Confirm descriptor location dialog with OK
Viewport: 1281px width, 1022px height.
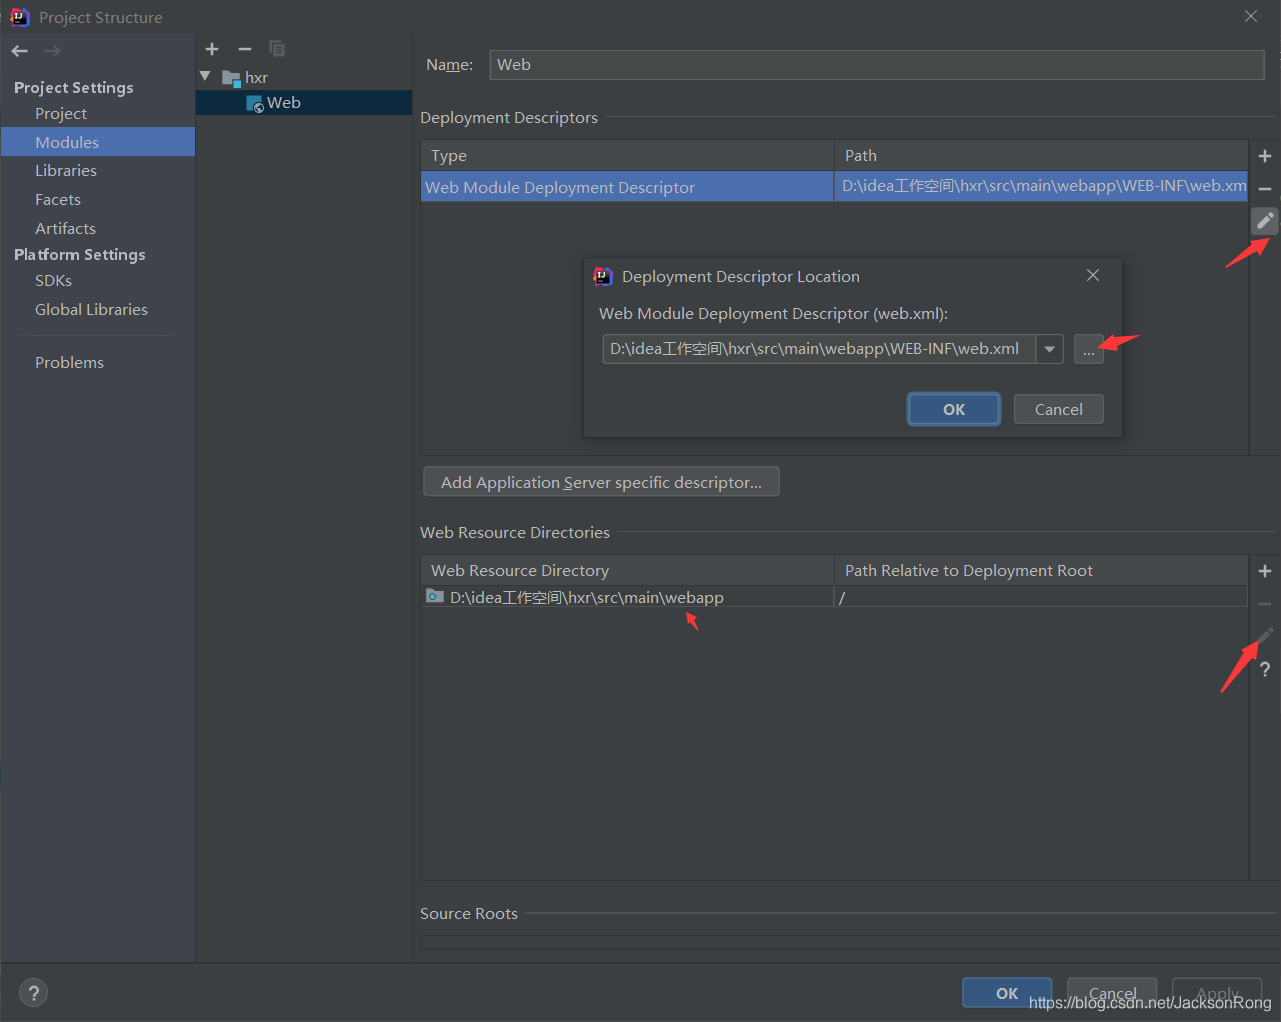coord(954,409)
